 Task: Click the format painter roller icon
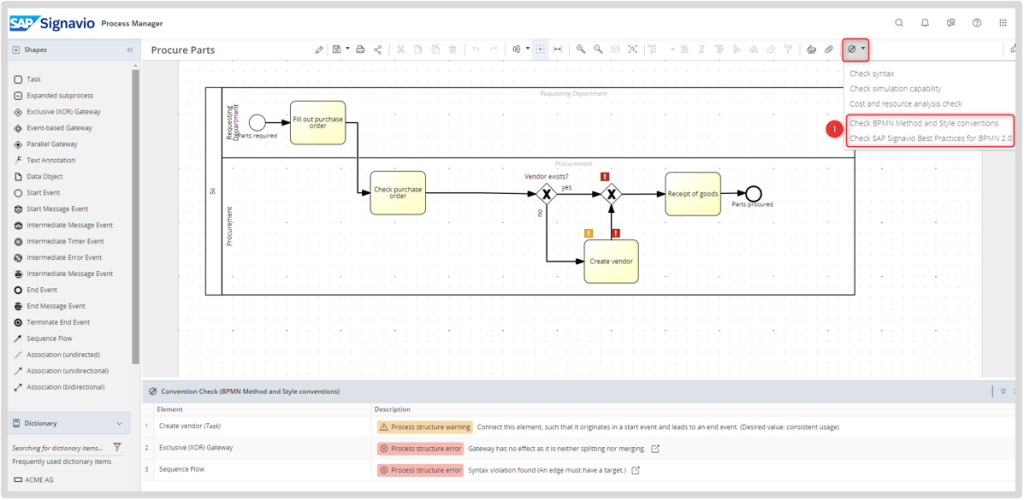point(788,49)
